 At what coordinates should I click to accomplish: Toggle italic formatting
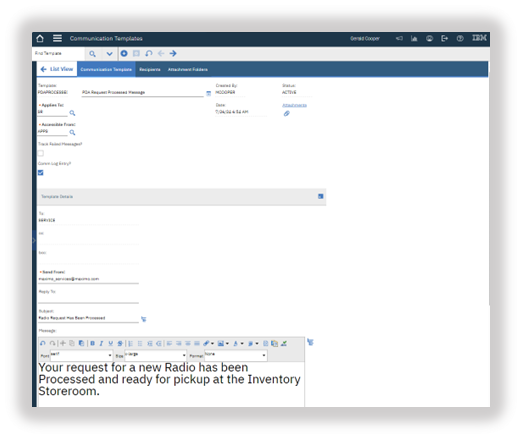click(101, 343)
